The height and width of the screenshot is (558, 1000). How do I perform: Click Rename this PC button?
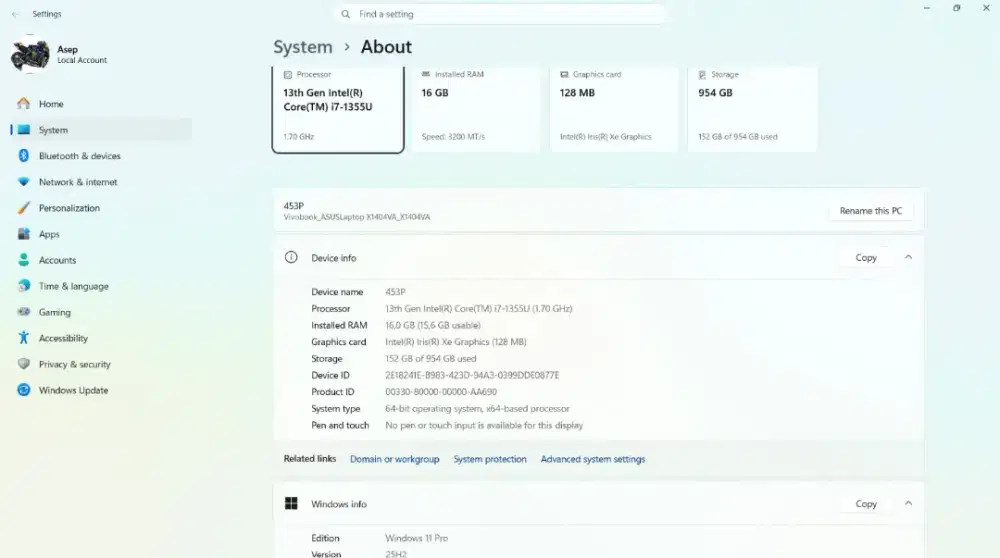pyautogui.click(x=871, y=210)
